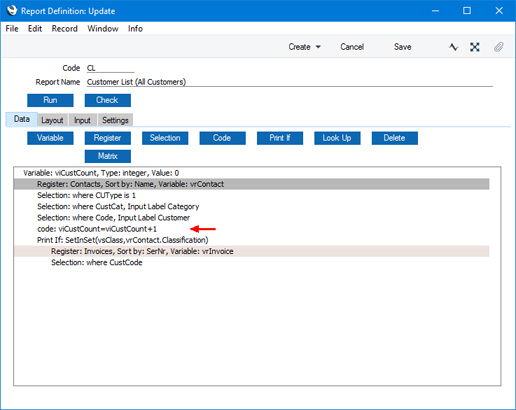Image resolution: width=516 pixels, height=410 pixels.
Task: Add a Variable line
Action: pos(50,138)
